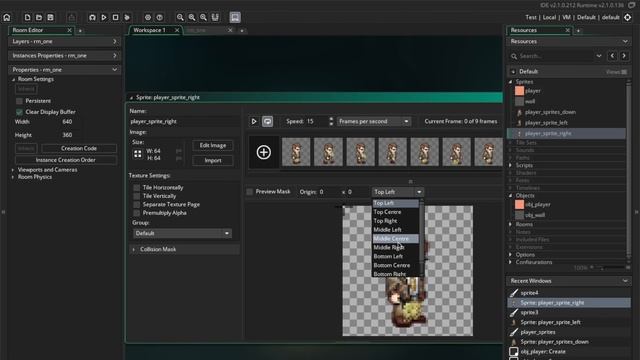
Task: Open room Creation Code
Action: coord(79,149)
